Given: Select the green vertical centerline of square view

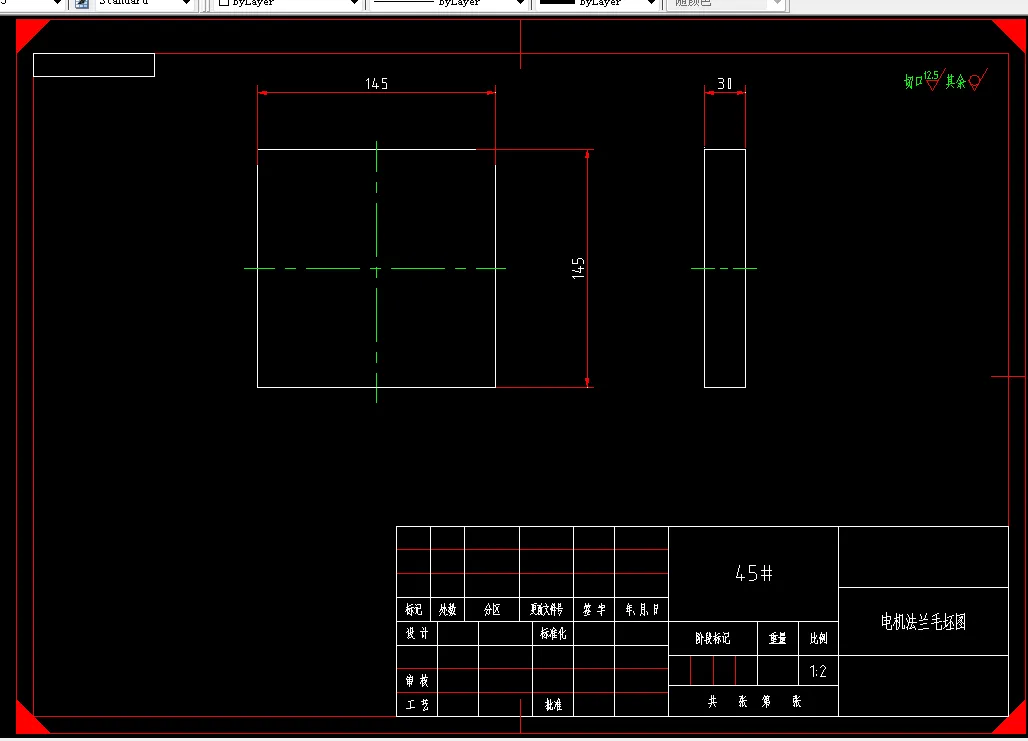Looking at the screenshot, I should tap(376, 271).
